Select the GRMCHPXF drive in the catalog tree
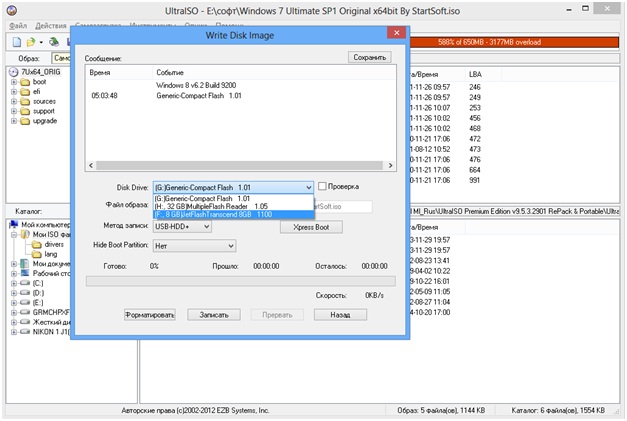Viewport: 627px width, 421px height. click(x=51, y=312)
